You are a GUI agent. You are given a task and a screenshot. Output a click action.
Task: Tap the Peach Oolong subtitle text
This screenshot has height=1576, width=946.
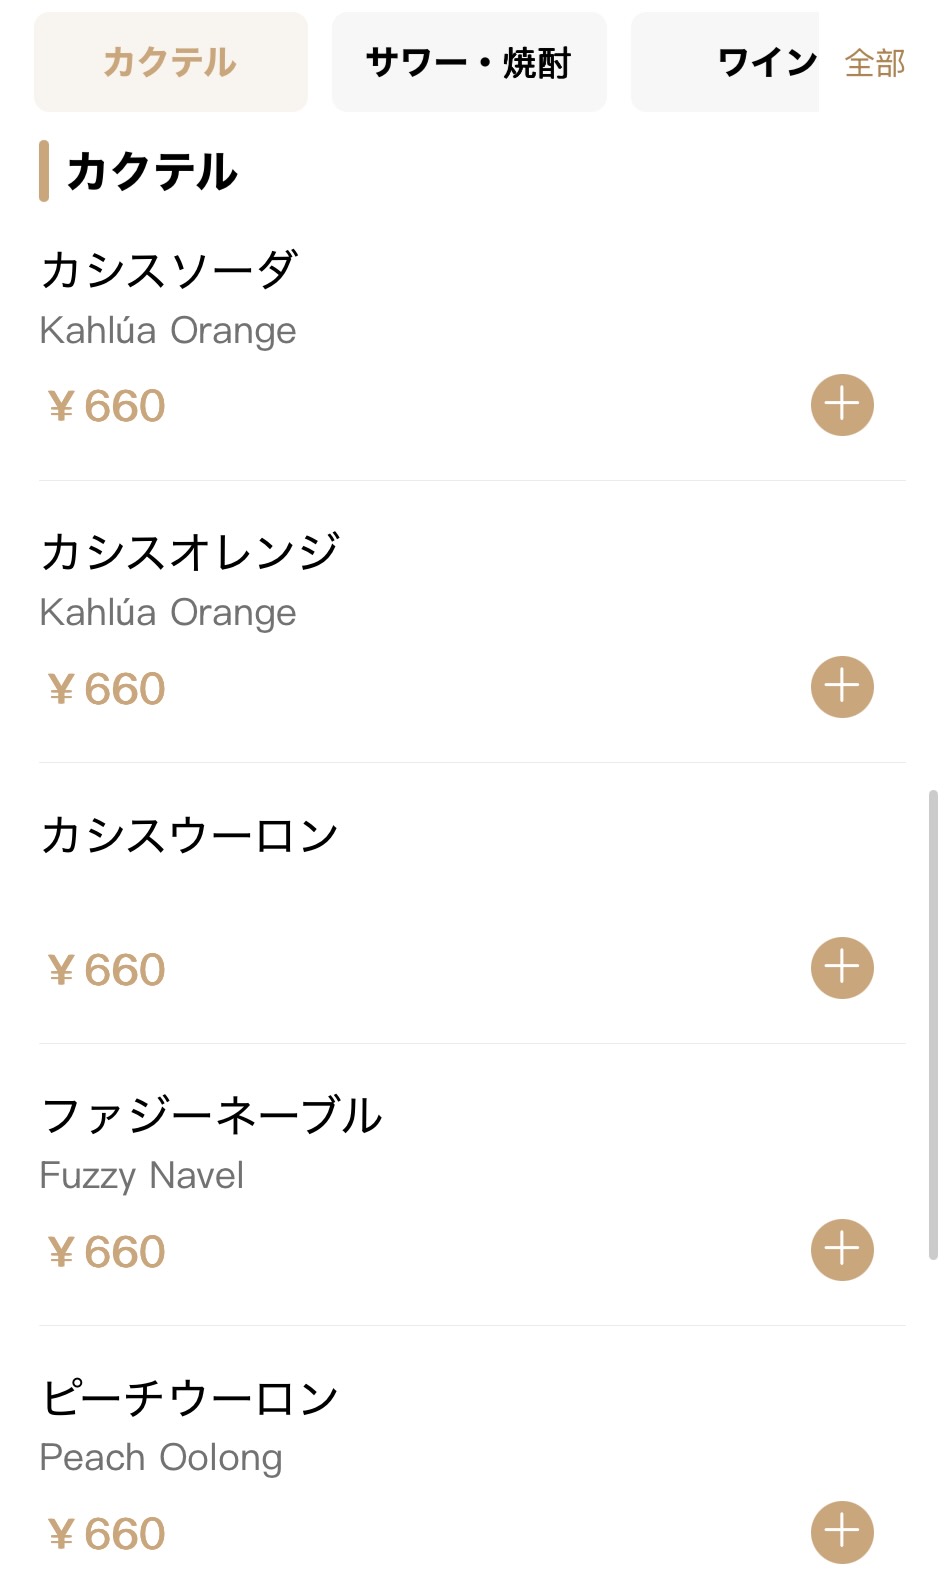coord(161,1458)
